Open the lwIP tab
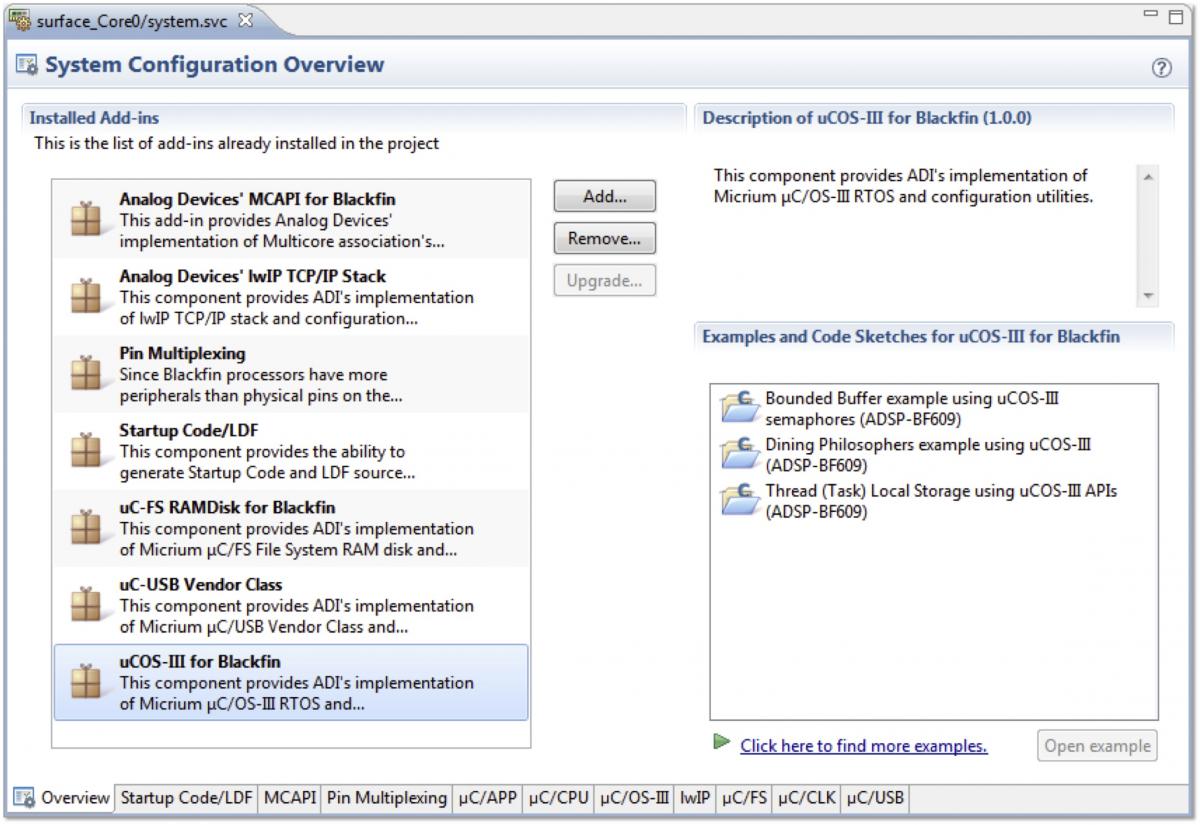Viewport: 1200px width, 825px height. tap(695, 797)
